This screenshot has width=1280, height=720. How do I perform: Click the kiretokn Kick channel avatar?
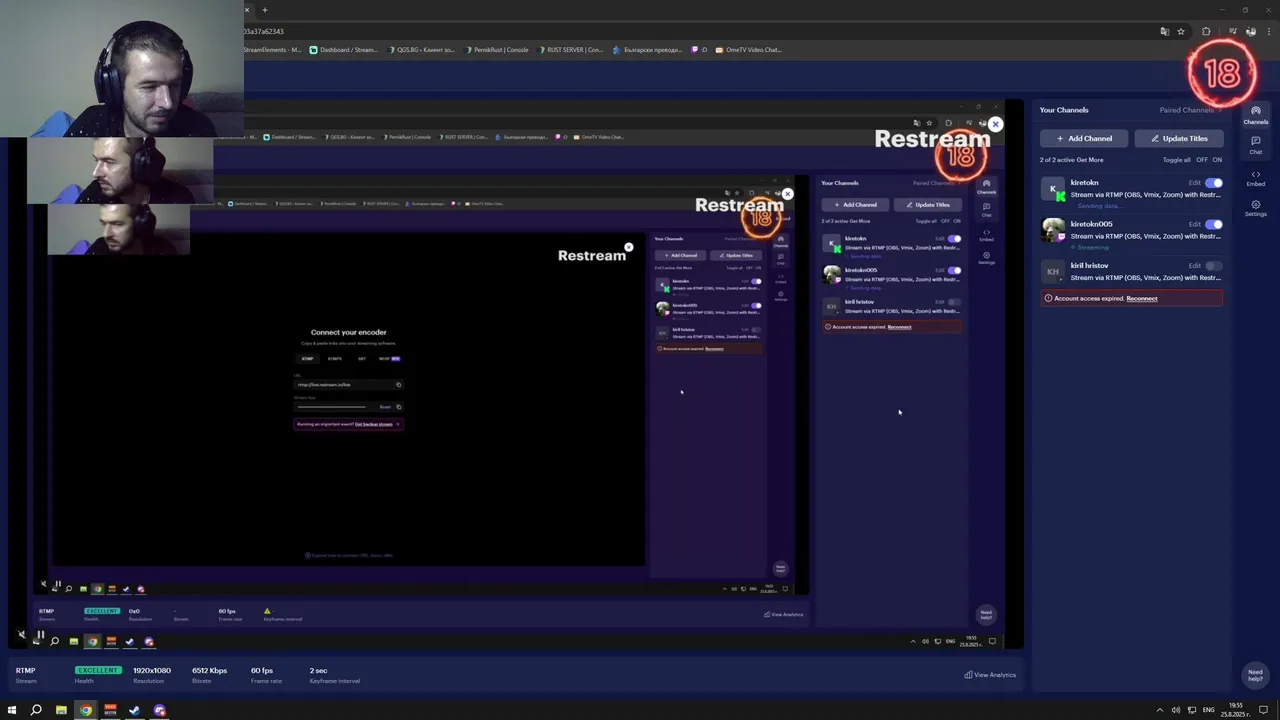tap(1052, 188)
